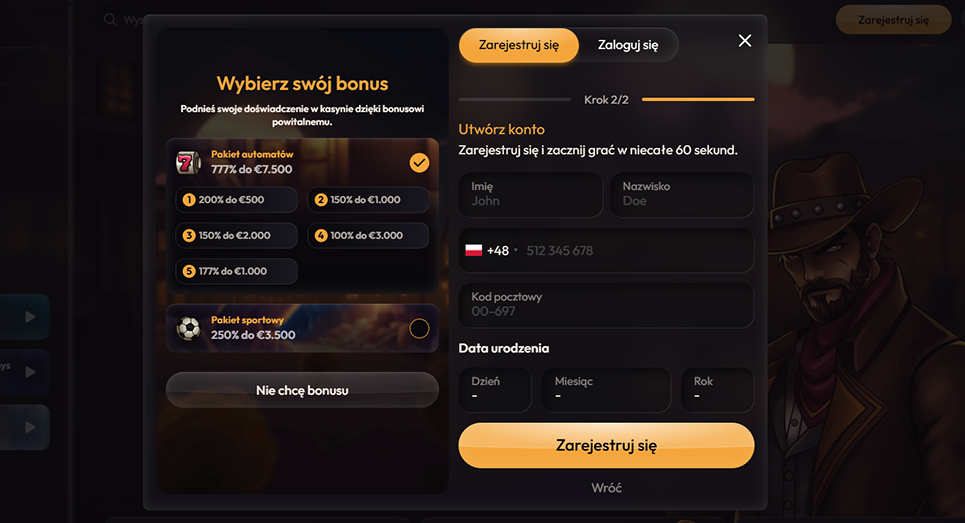Deselect the checked Pakiet automatów checkmark
This screenshot has width=965, height=523.
[419, 162]
